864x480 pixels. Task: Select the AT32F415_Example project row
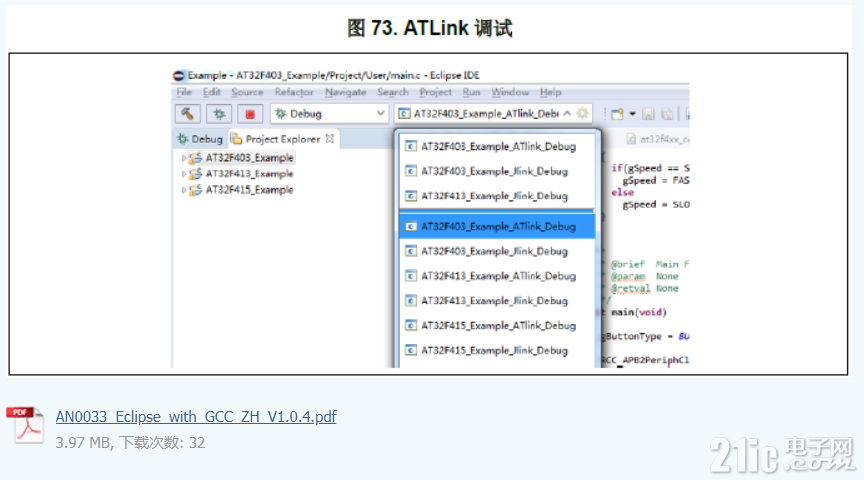239,190
